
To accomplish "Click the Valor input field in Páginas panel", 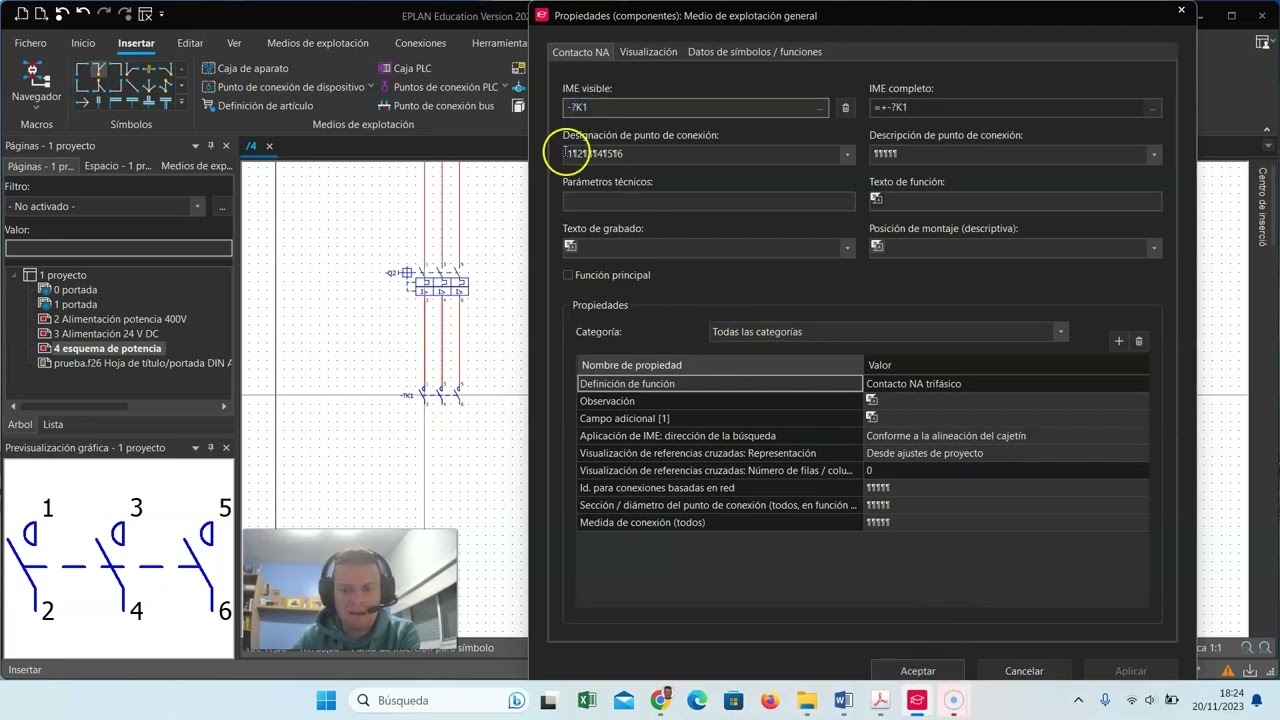I will [x=118, y=248].
